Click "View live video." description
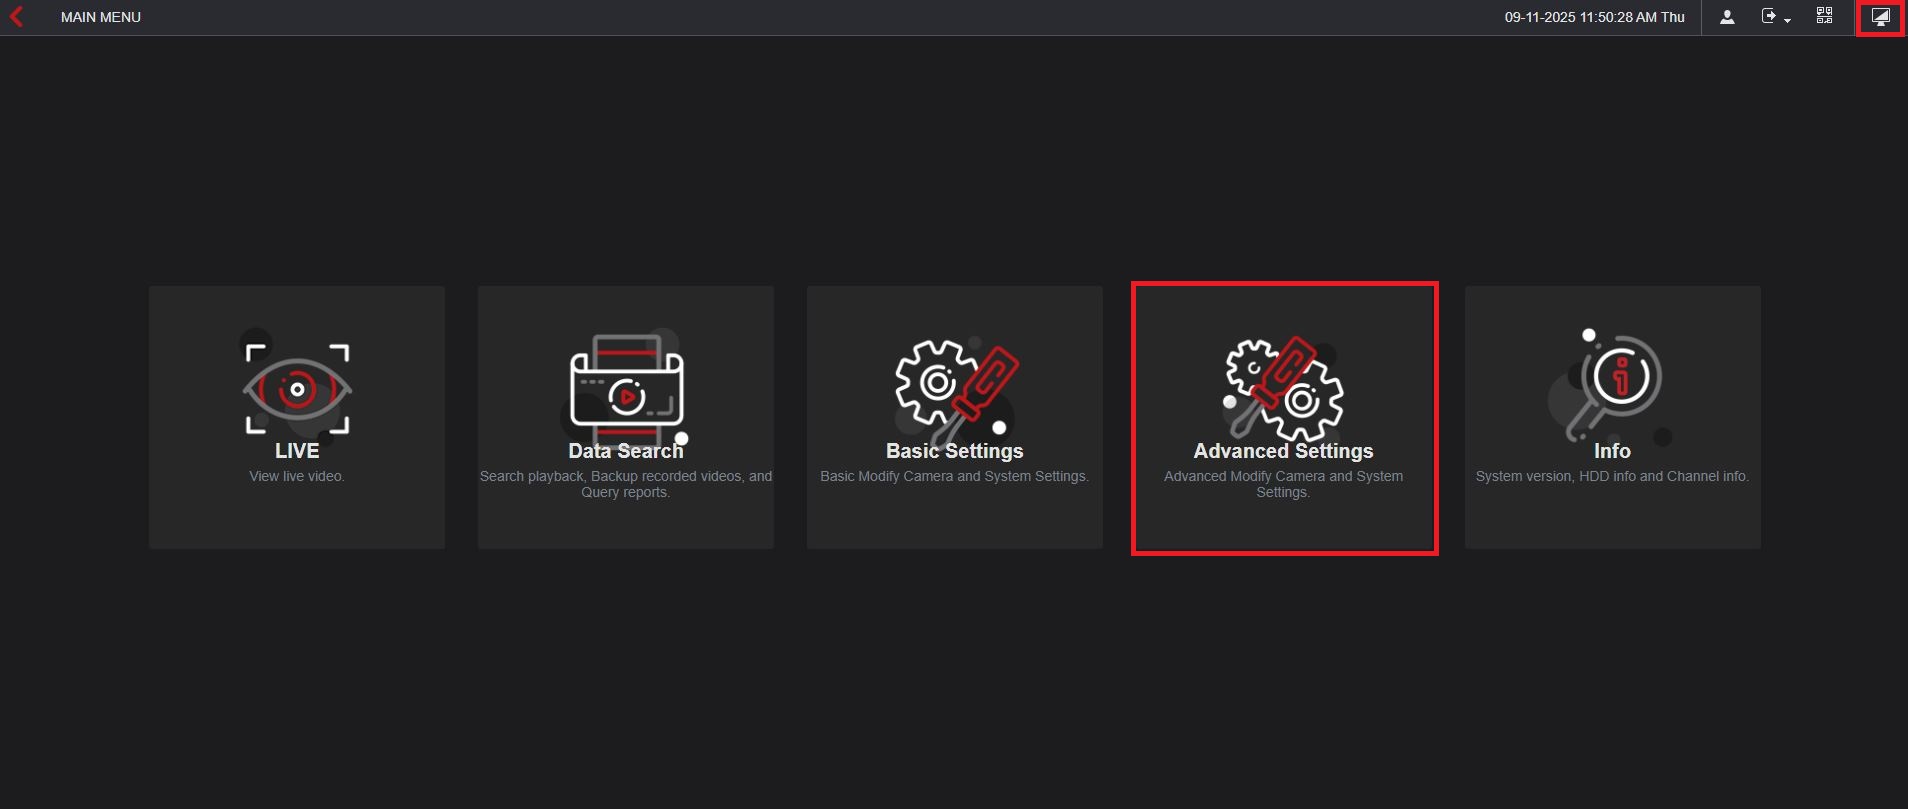 (x=297, y=476)
